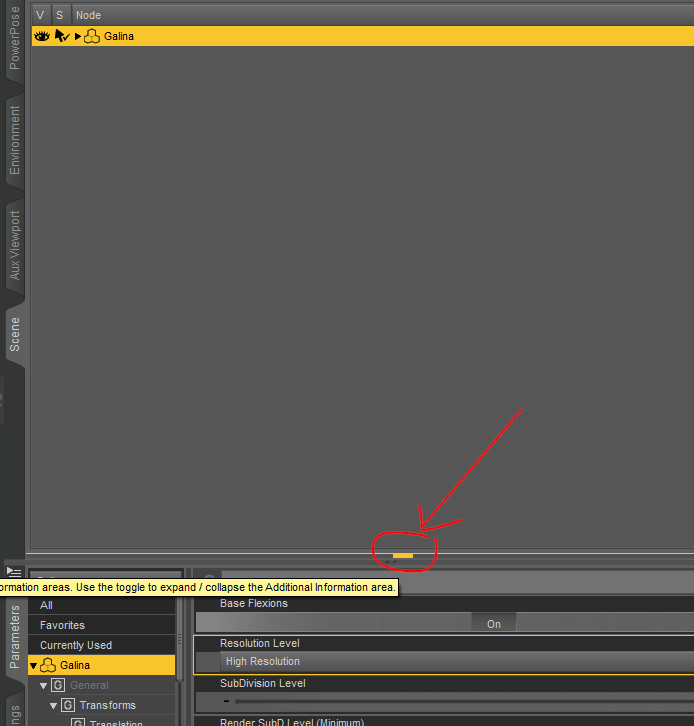694x726 pixels.
Task: Select the Transforms group label
Action: pyautogui.click(x=107, y=705)
